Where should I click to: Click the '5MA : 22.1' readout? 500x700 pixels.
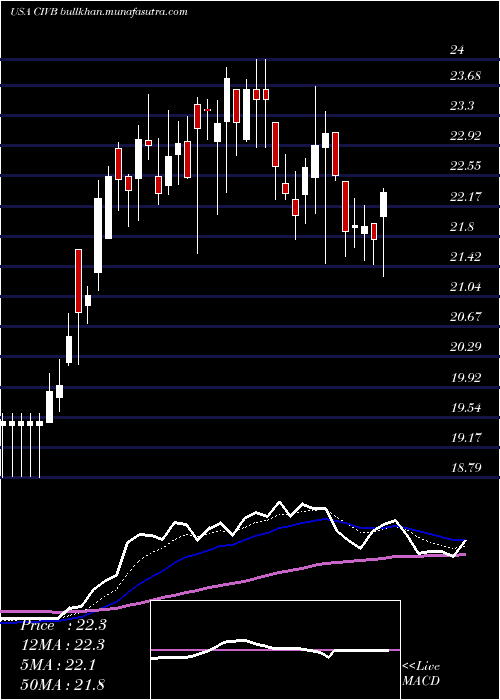tap(60, 664)
